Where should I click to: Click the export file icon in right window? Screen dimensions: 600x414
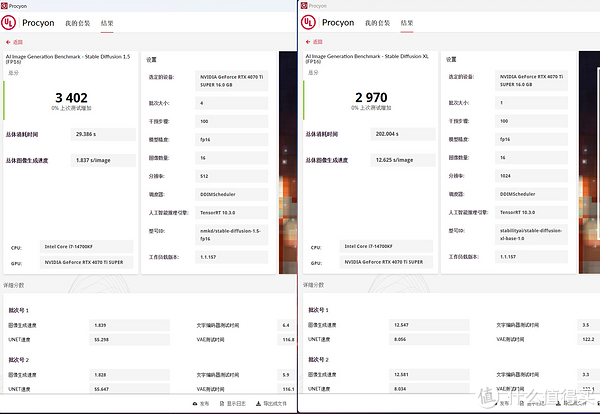tap(557, 403)
